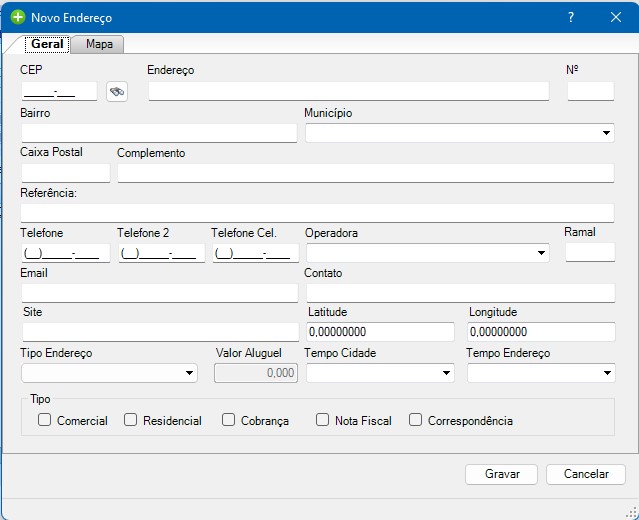The image size is (639, 520).
Task: Click the Cancelar button
Action: [x=586, y=474]
